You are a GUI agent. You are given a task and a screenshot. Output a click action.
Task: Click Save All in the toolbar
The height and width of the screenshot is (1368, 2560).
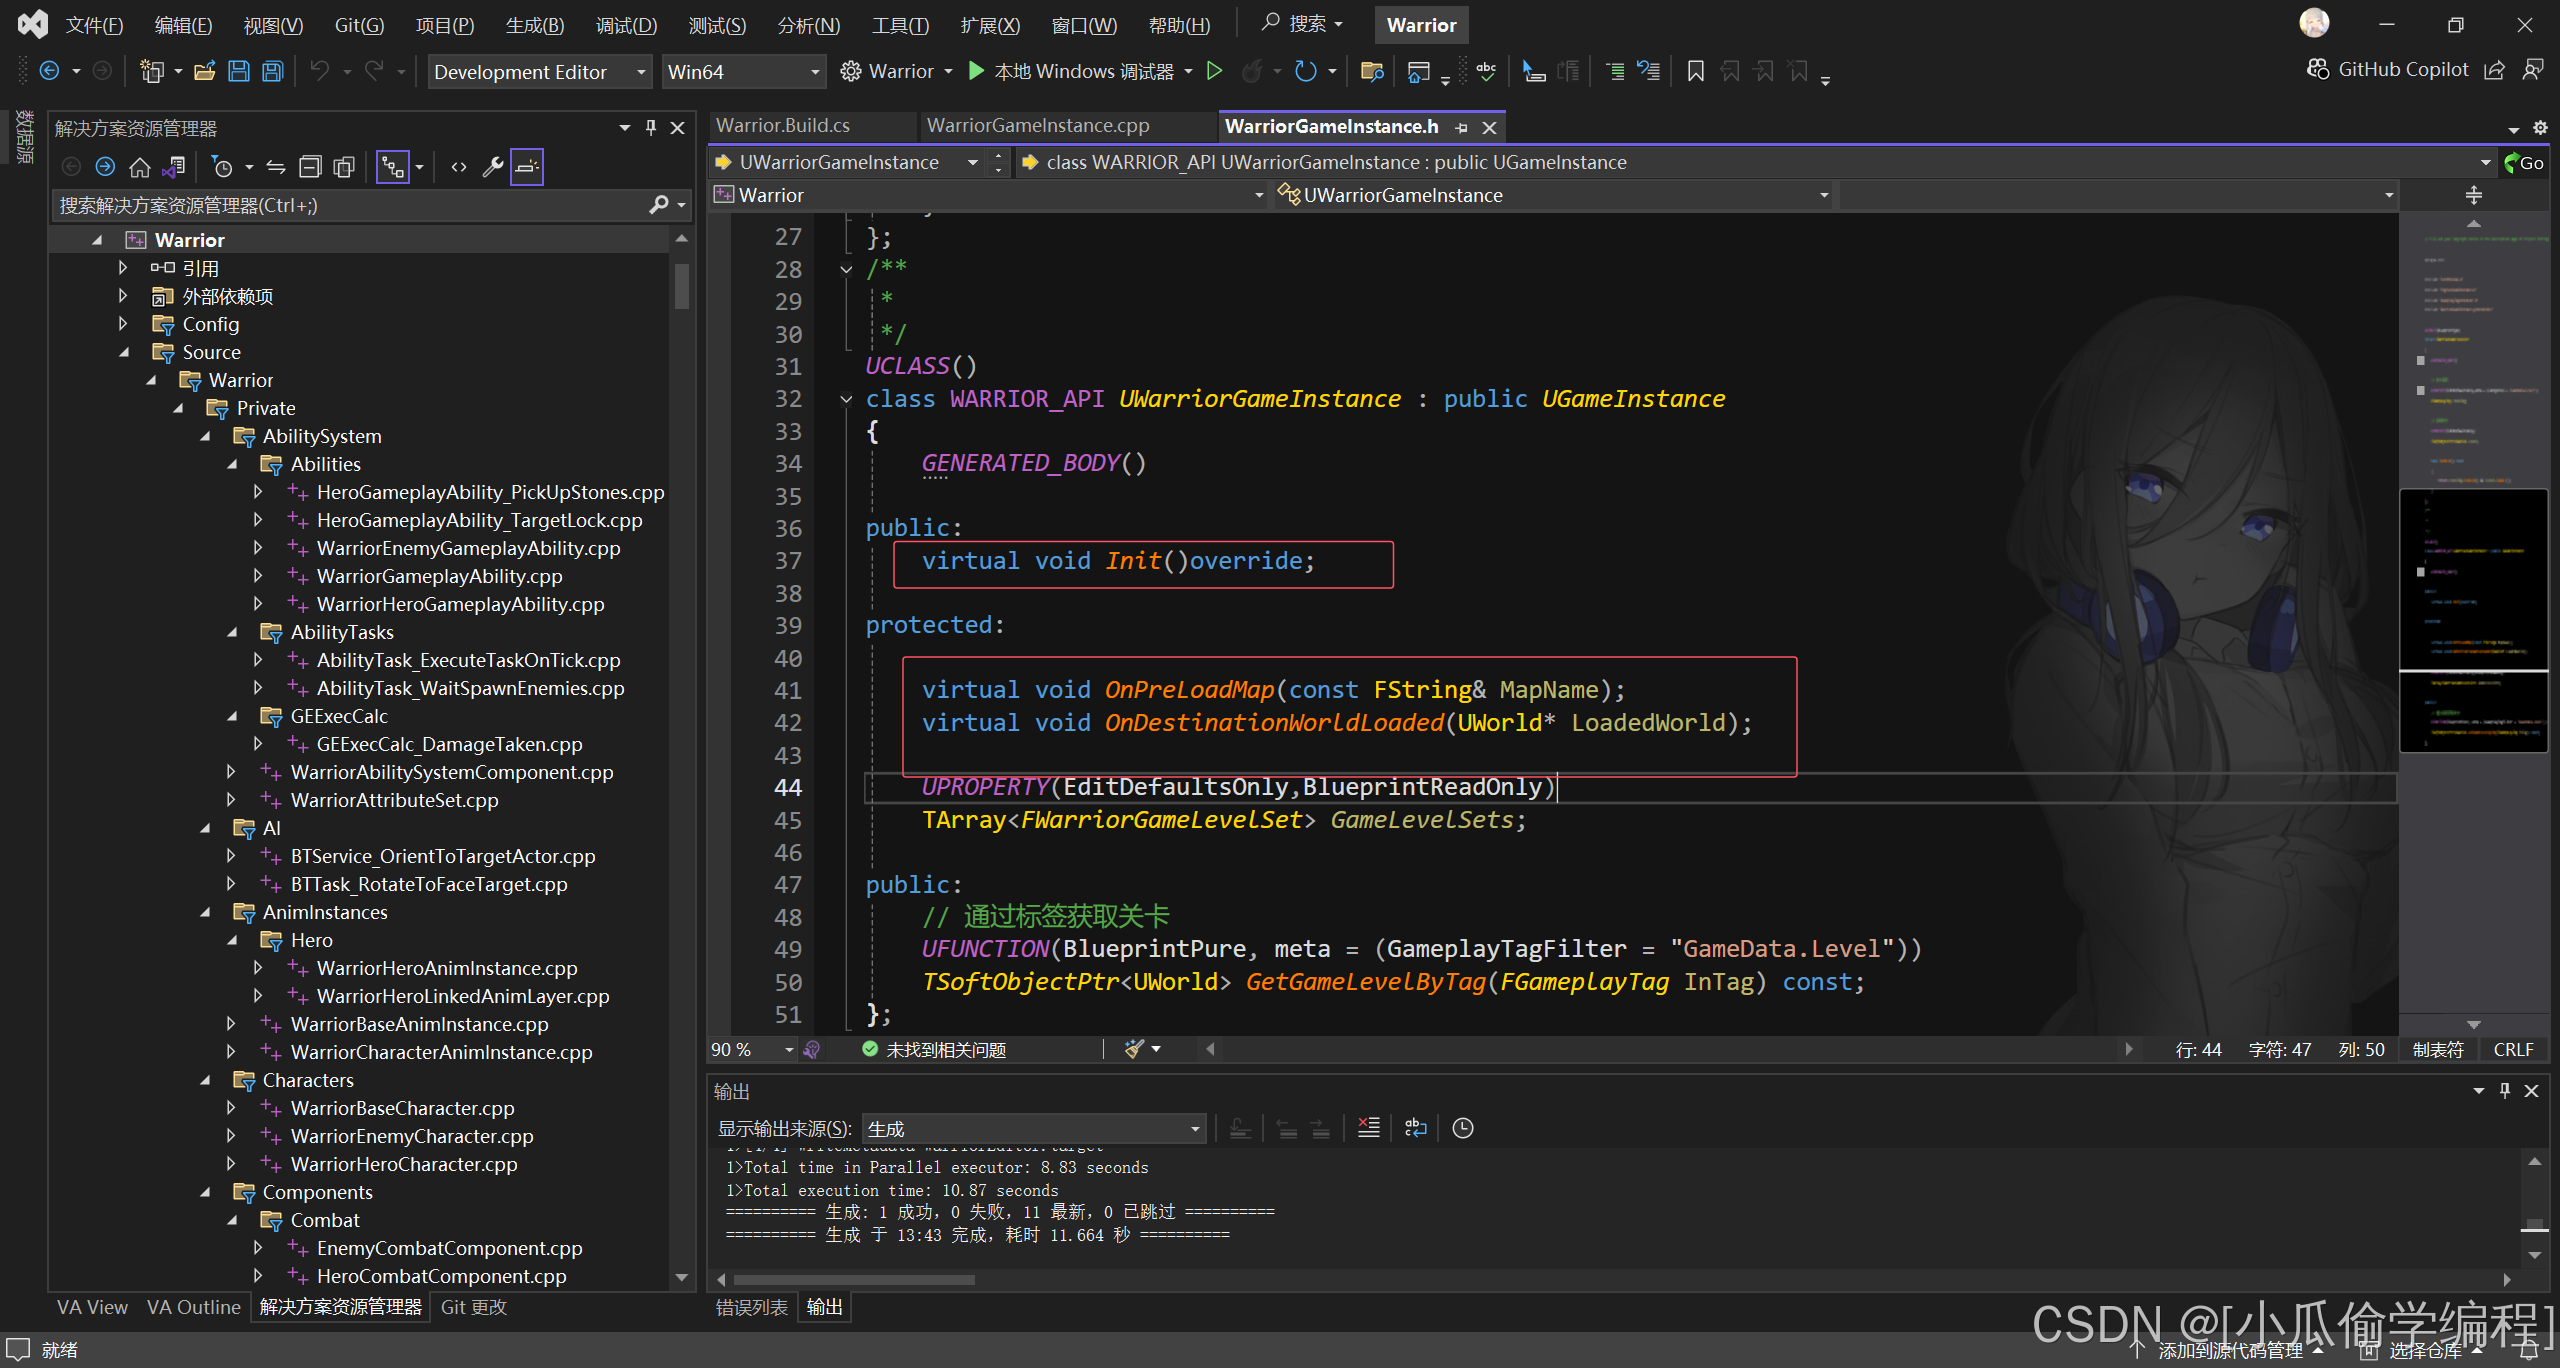pos(272,71)
